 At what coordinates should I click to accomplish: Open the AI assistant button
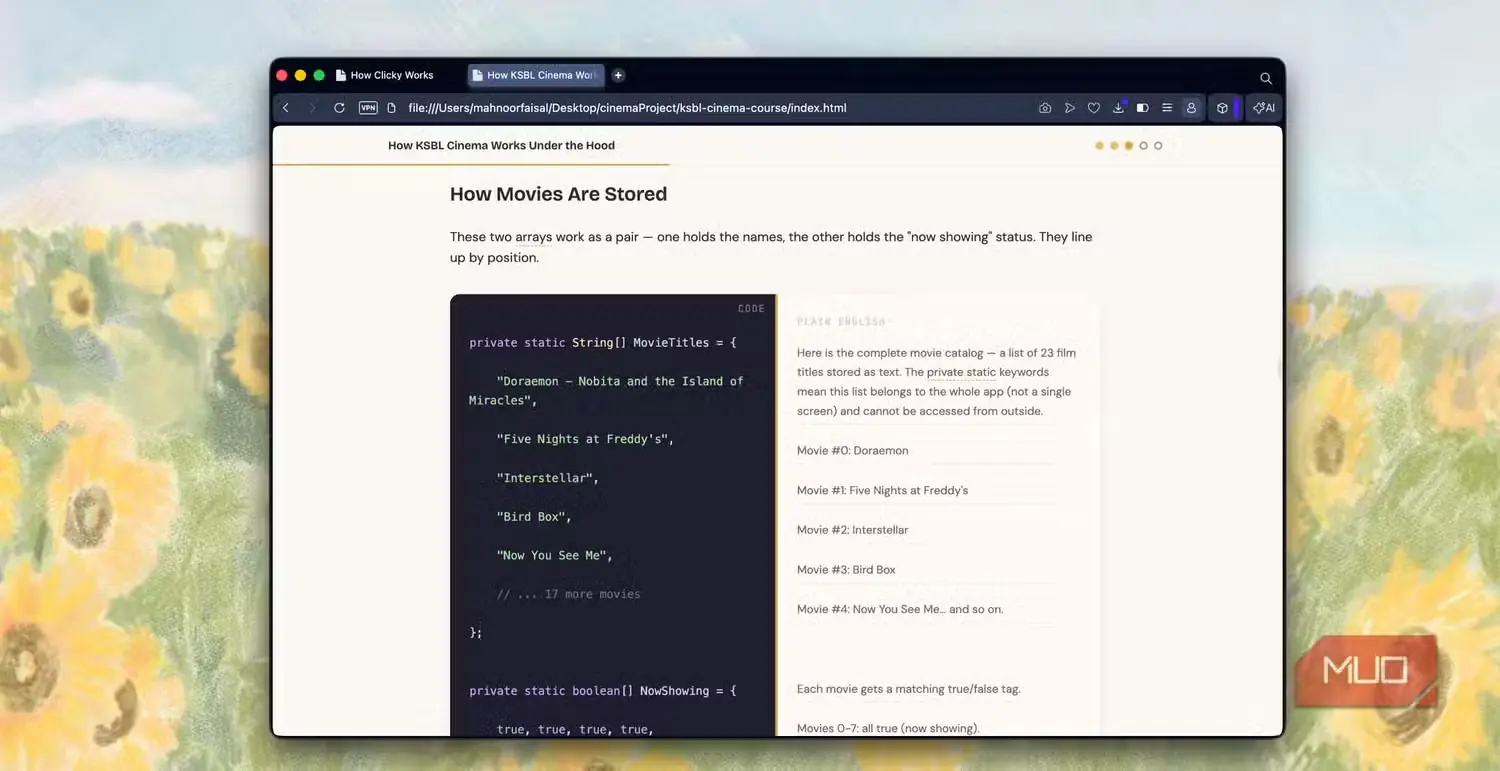point(1264,108)
